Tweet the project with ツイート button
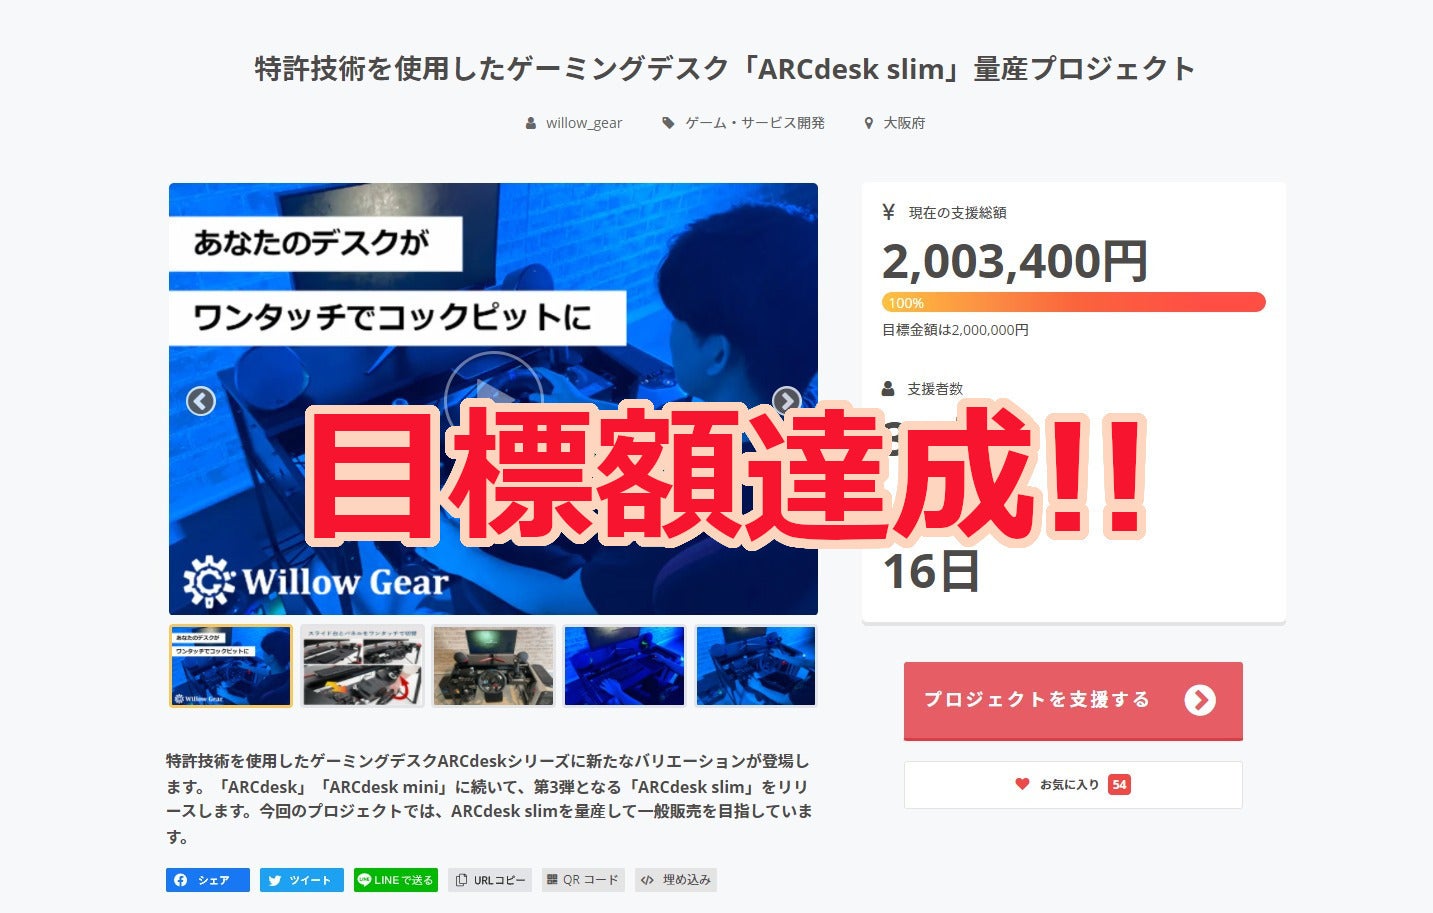1433x913 pixels. 302,880
